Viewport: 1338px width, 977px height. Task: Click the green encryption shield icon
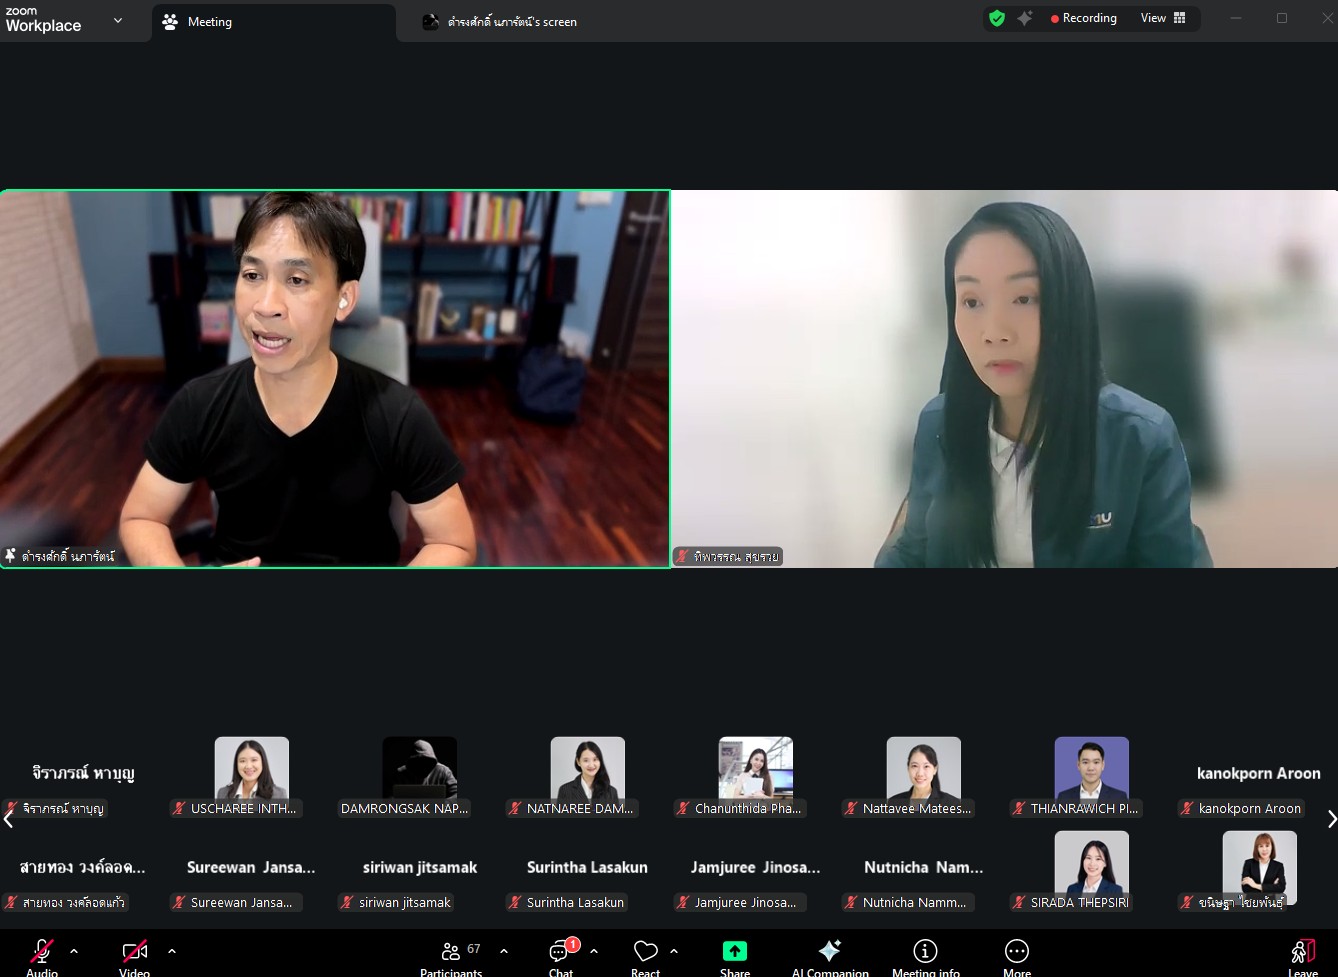pos(997,18)
